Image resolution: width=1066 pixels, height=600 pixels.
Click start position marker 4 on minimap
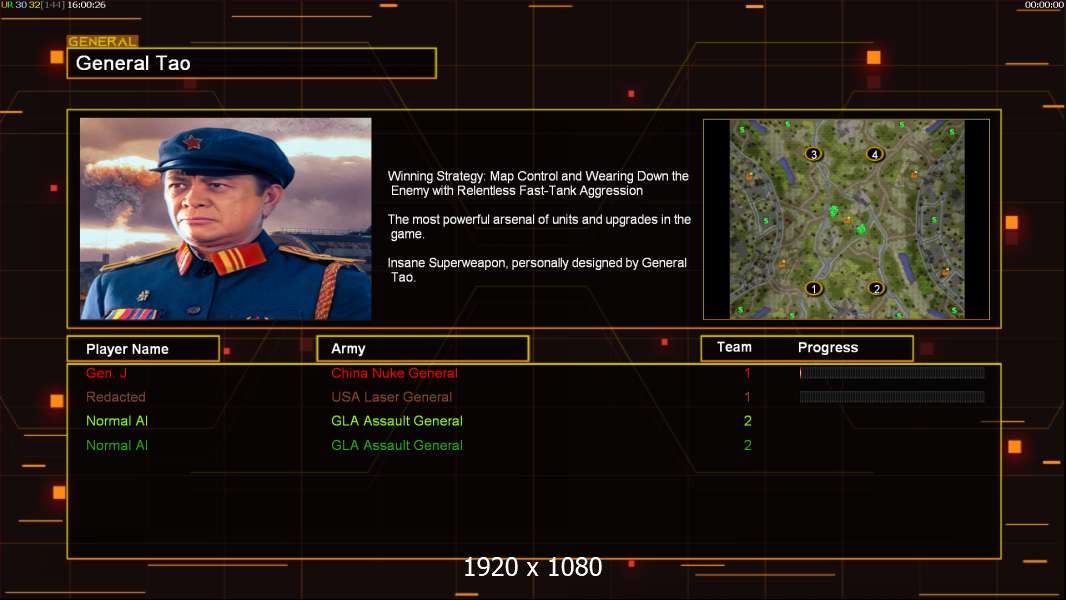(x=875, y=154)
